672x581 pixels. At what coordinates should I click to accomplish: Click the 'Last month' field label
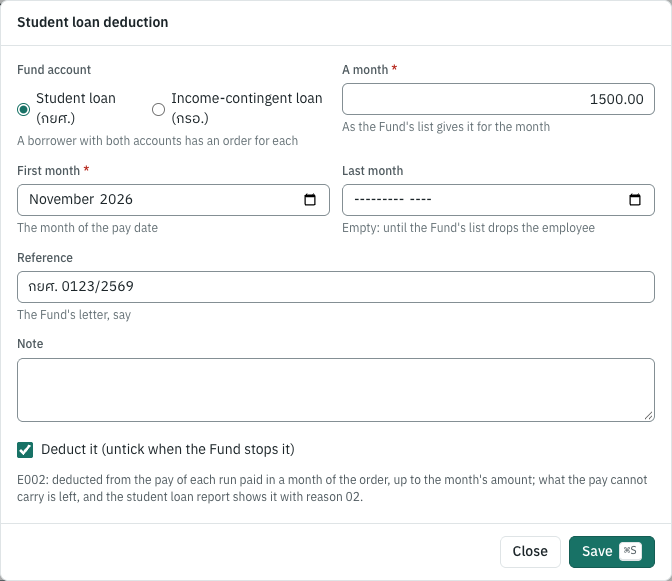click(372, 171)
